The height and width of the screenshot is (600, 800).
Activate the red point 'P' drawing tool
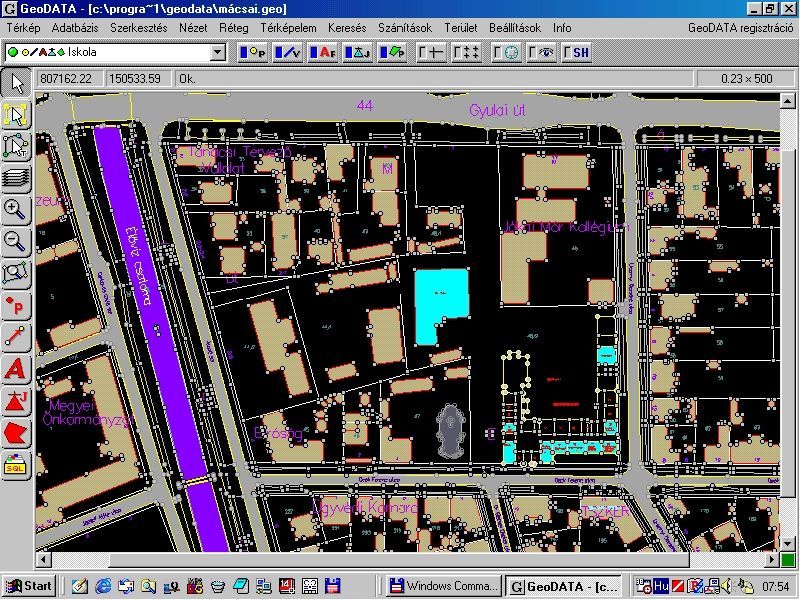(x=16, y=305)
